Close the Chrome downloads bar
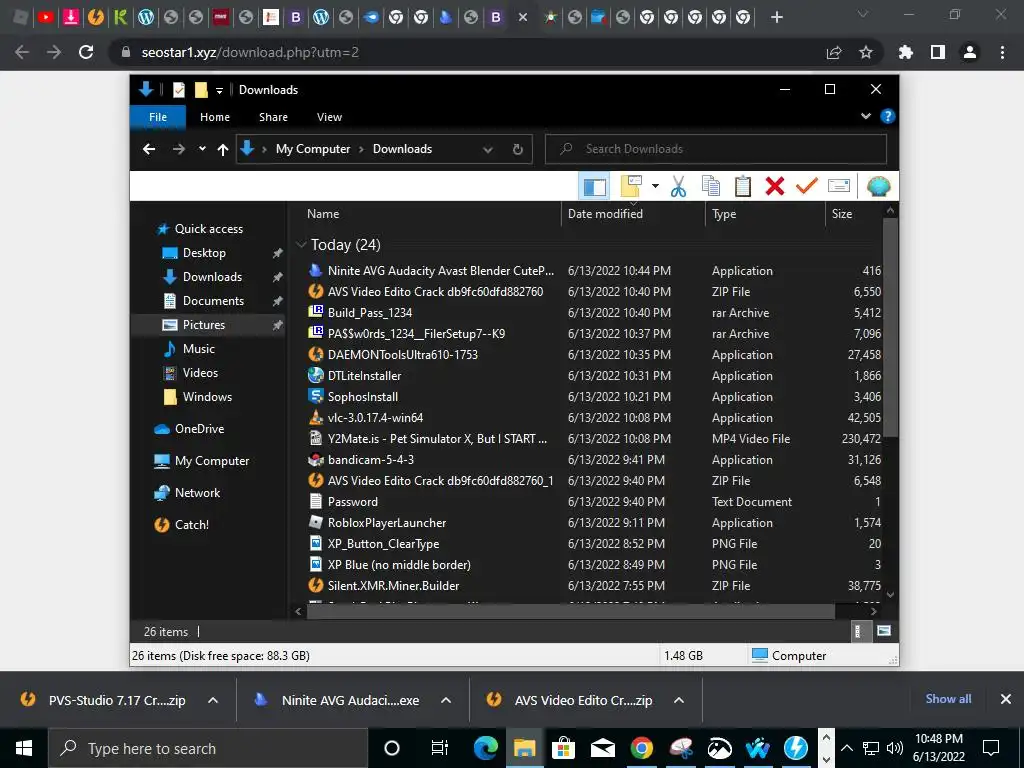The image size is (1024, 768). [1006, 699]
